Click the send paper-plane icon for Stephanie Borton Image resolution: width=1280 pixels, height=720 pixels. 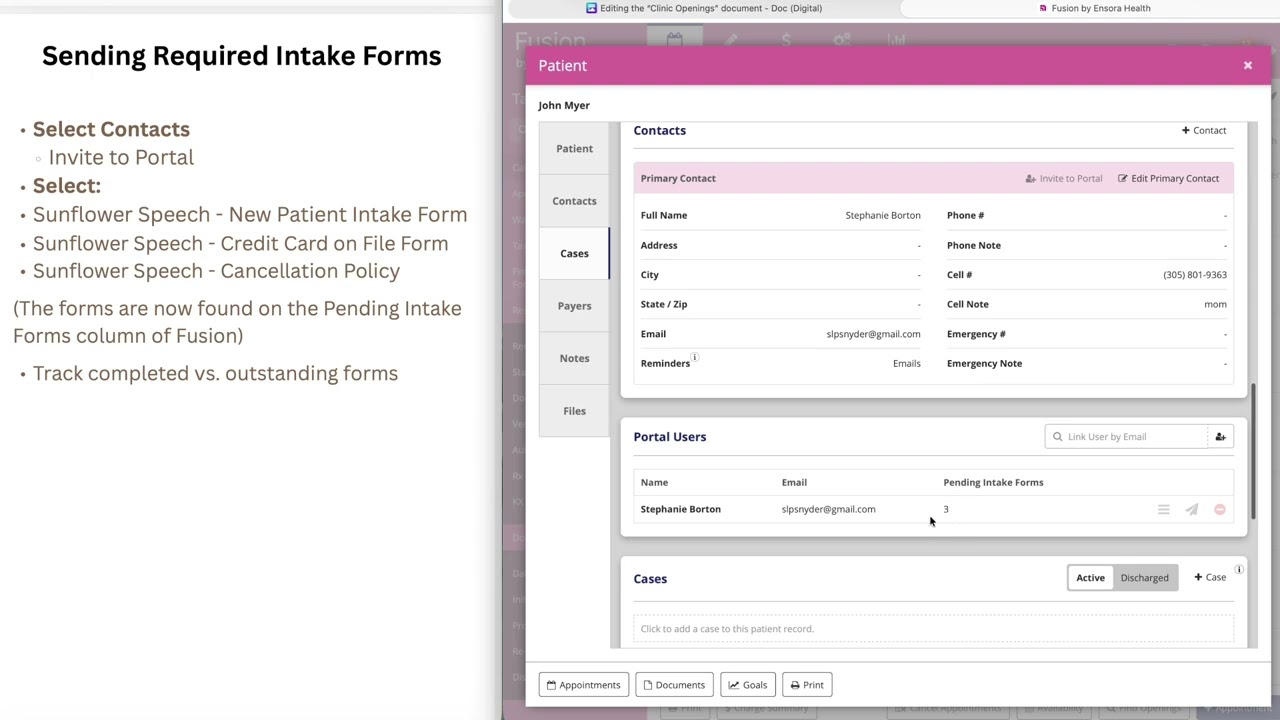tap(1191, 510)
